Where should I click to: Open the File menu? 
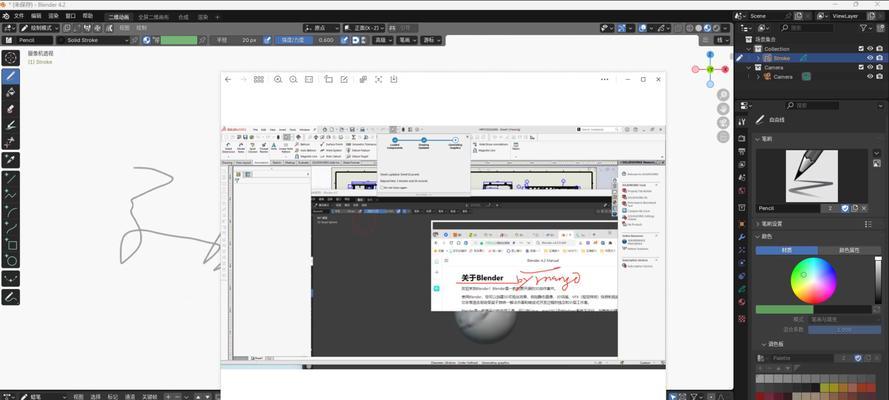(x=19, y=16)
